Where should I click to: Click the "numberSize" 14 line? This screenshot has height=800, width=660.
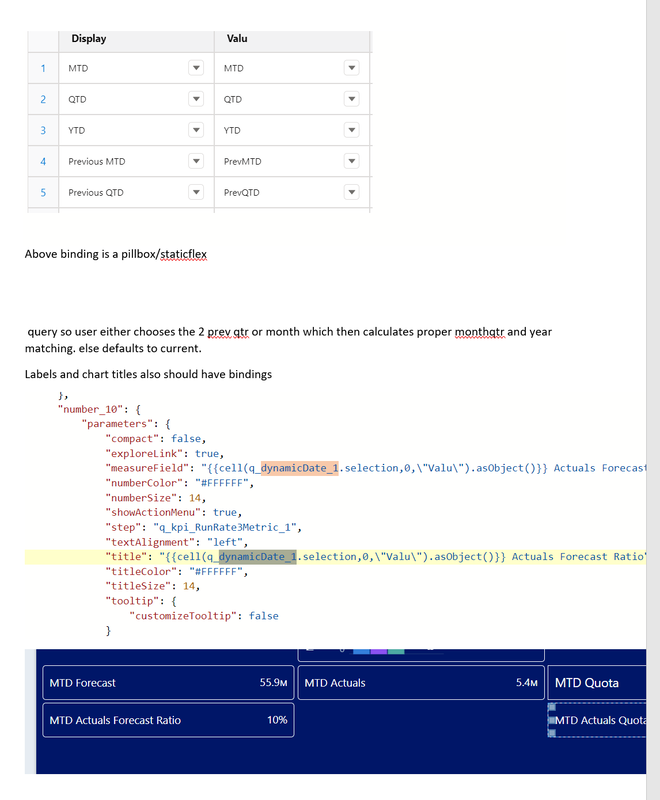point(156,497)
